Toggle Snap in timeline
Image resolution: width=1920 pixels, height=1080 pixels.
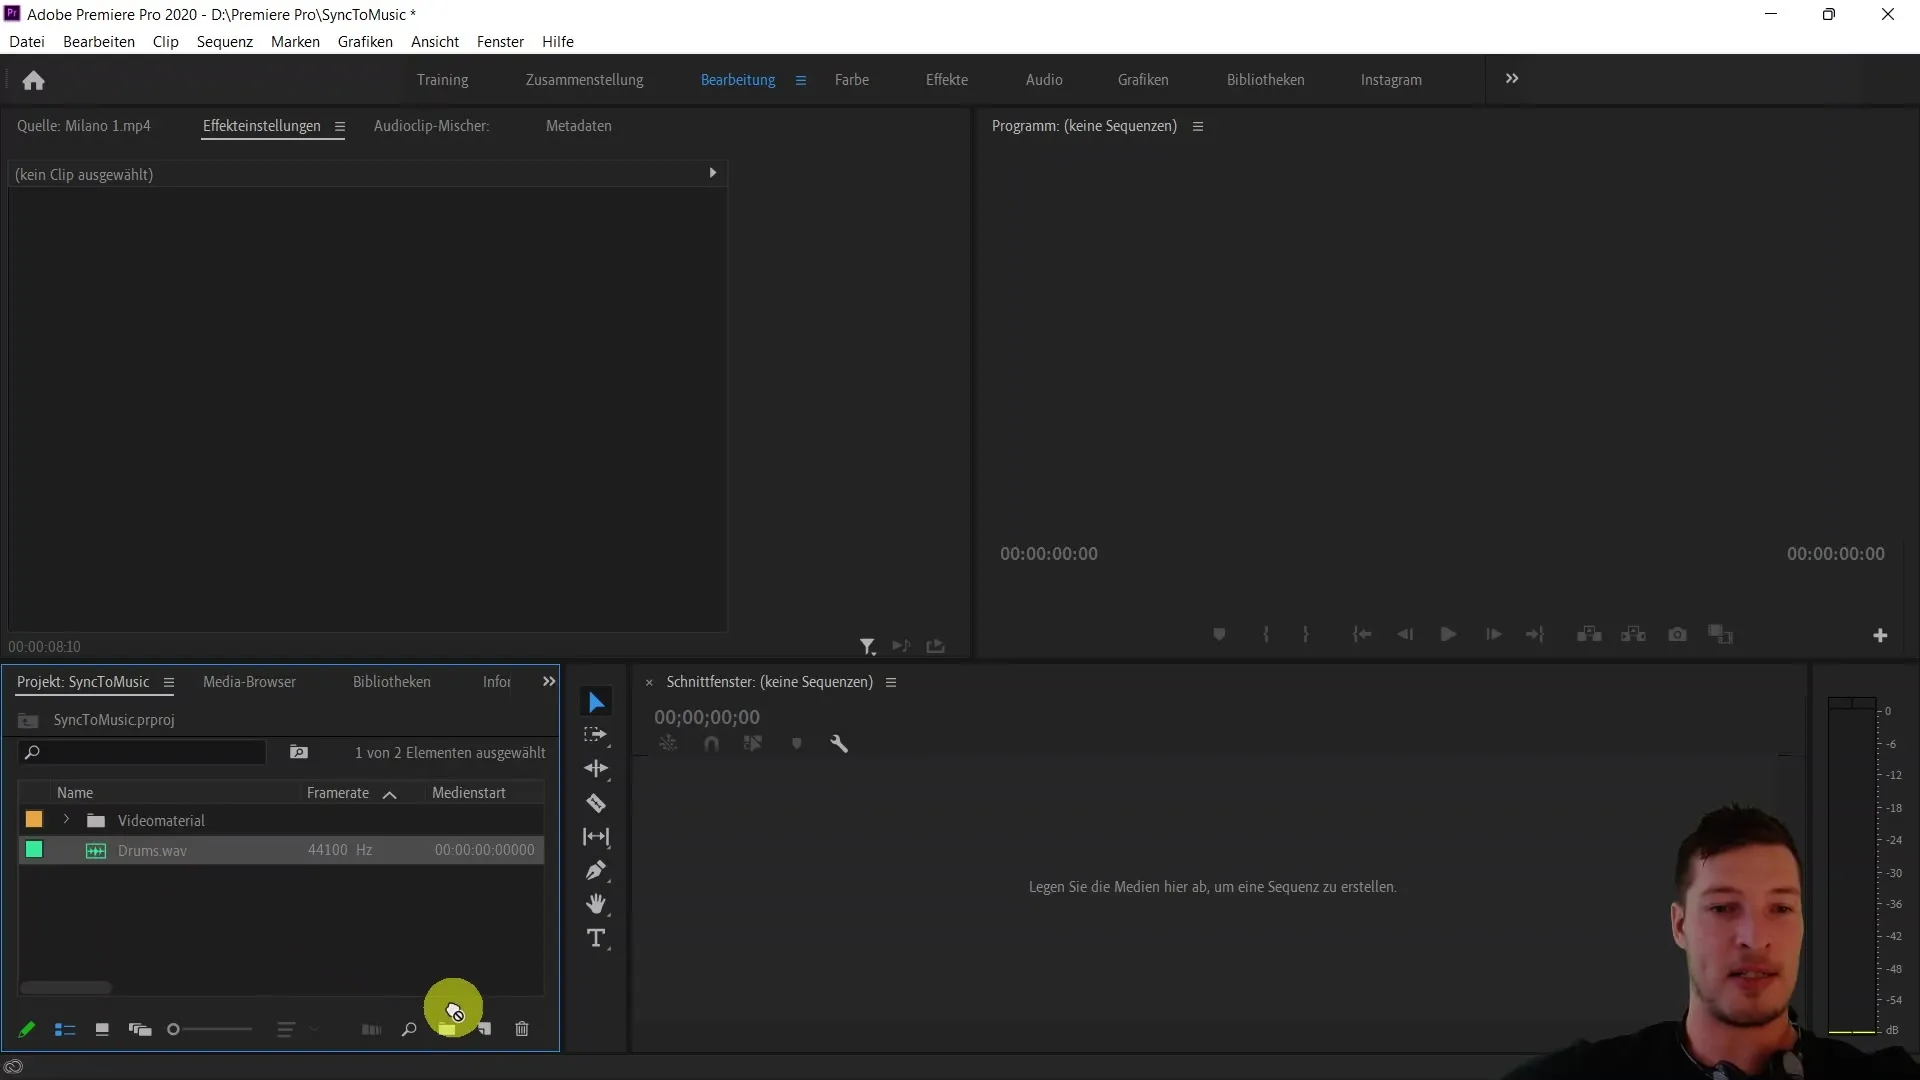711,744
